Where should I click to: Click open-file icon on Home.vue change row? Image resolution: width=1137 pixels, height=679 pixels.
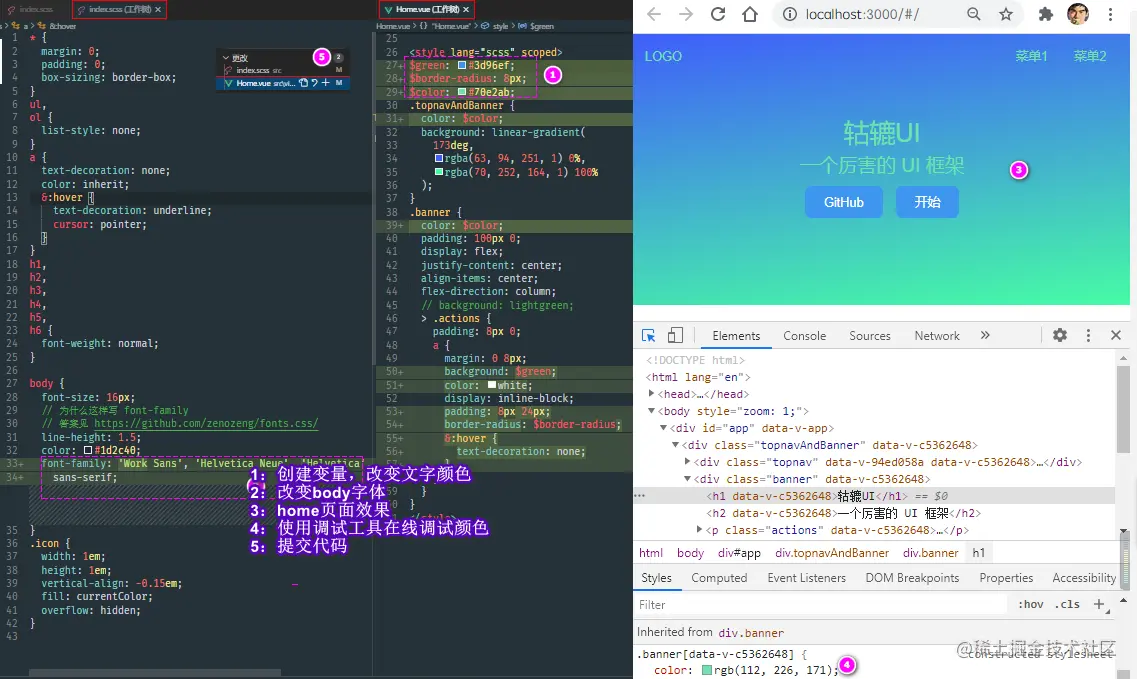click(x=304, y=83)
